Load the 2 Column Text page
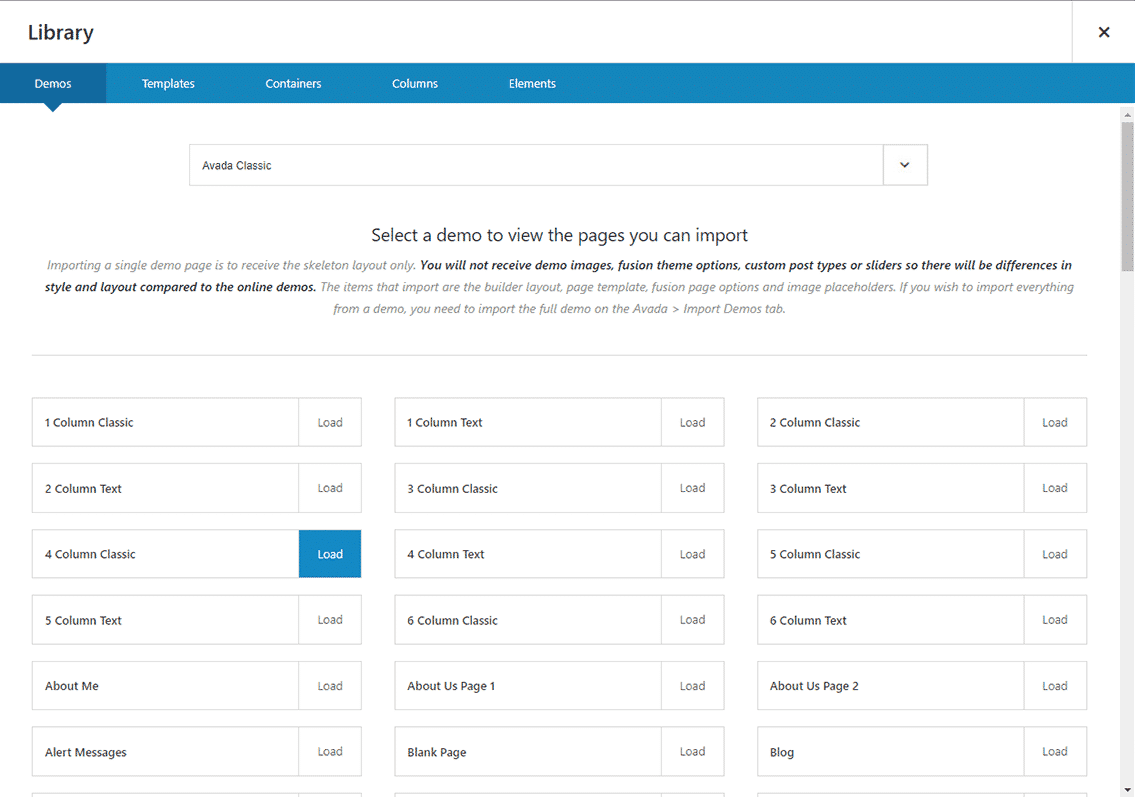 click(x=330, y=488)
